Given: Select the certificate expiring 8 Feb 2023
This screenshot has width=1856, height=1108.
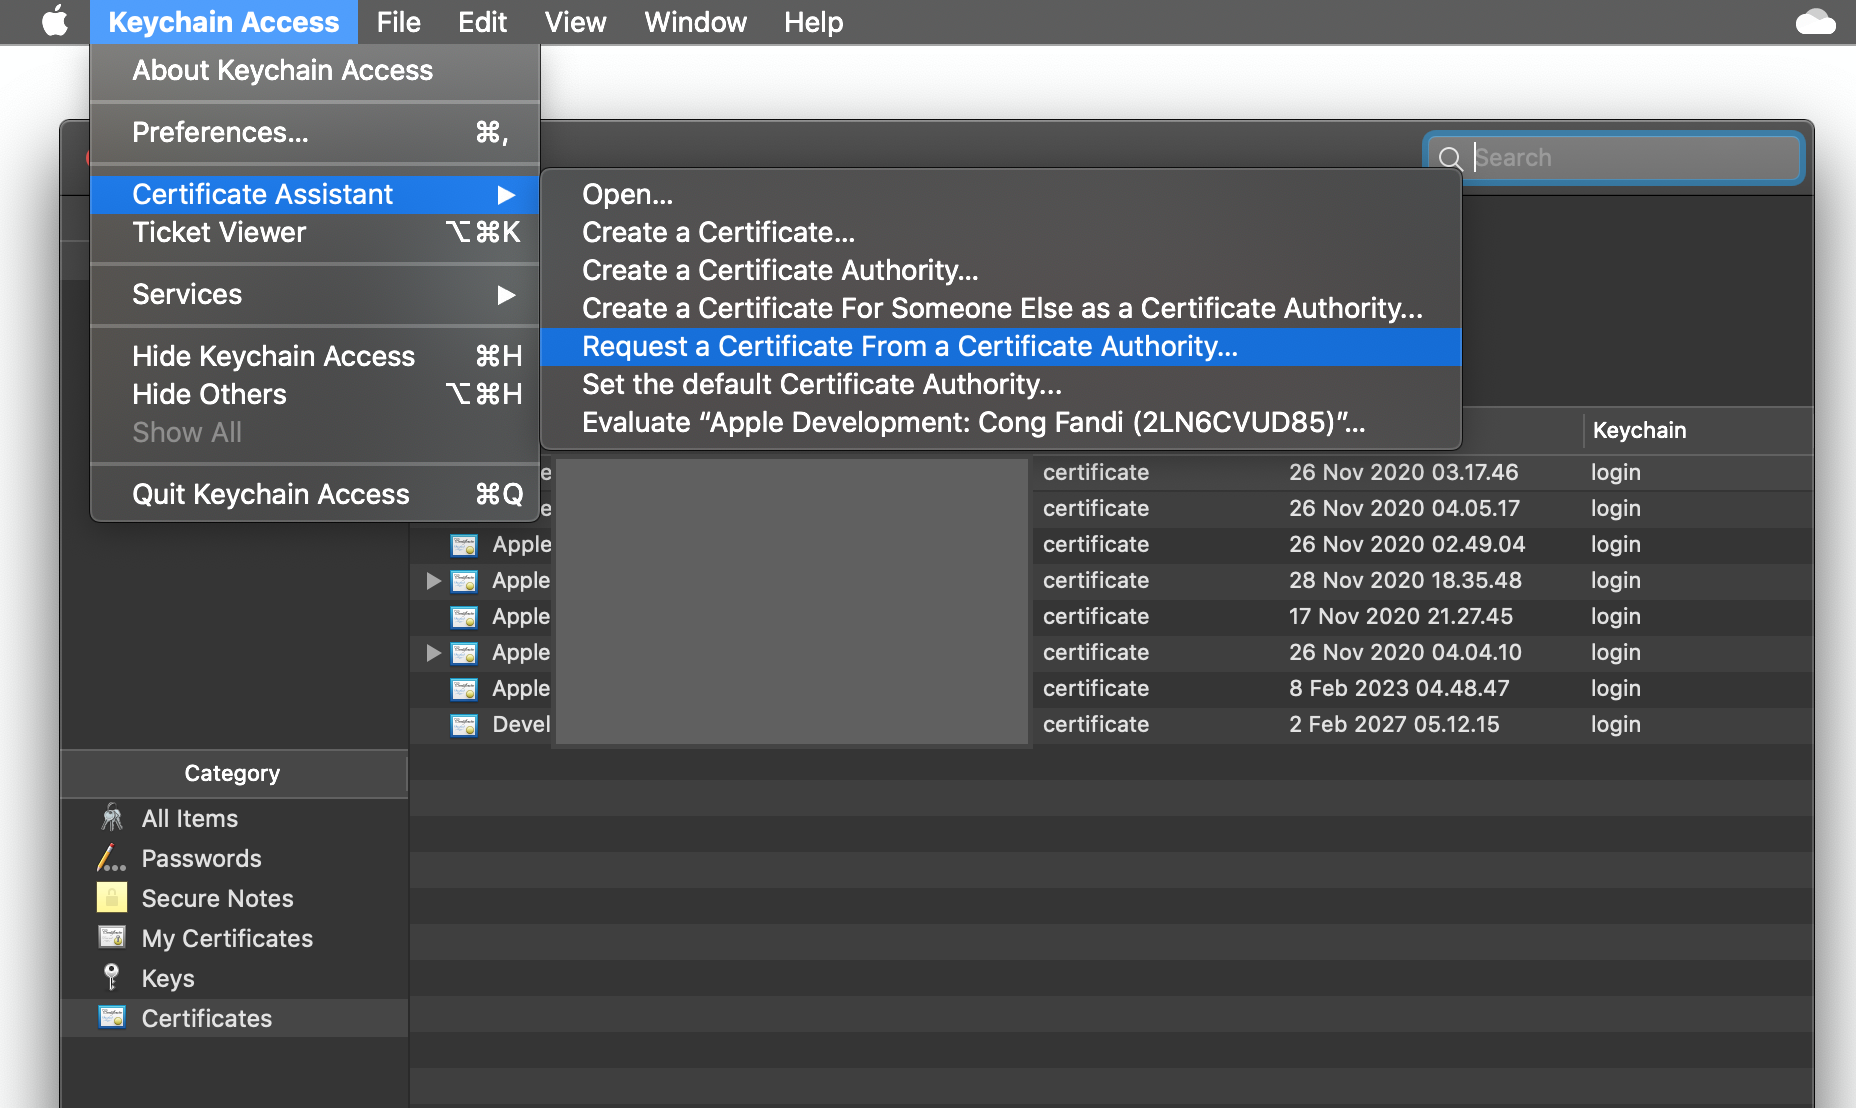Looking at the screenshot, I should click(x=1398, y=689).
